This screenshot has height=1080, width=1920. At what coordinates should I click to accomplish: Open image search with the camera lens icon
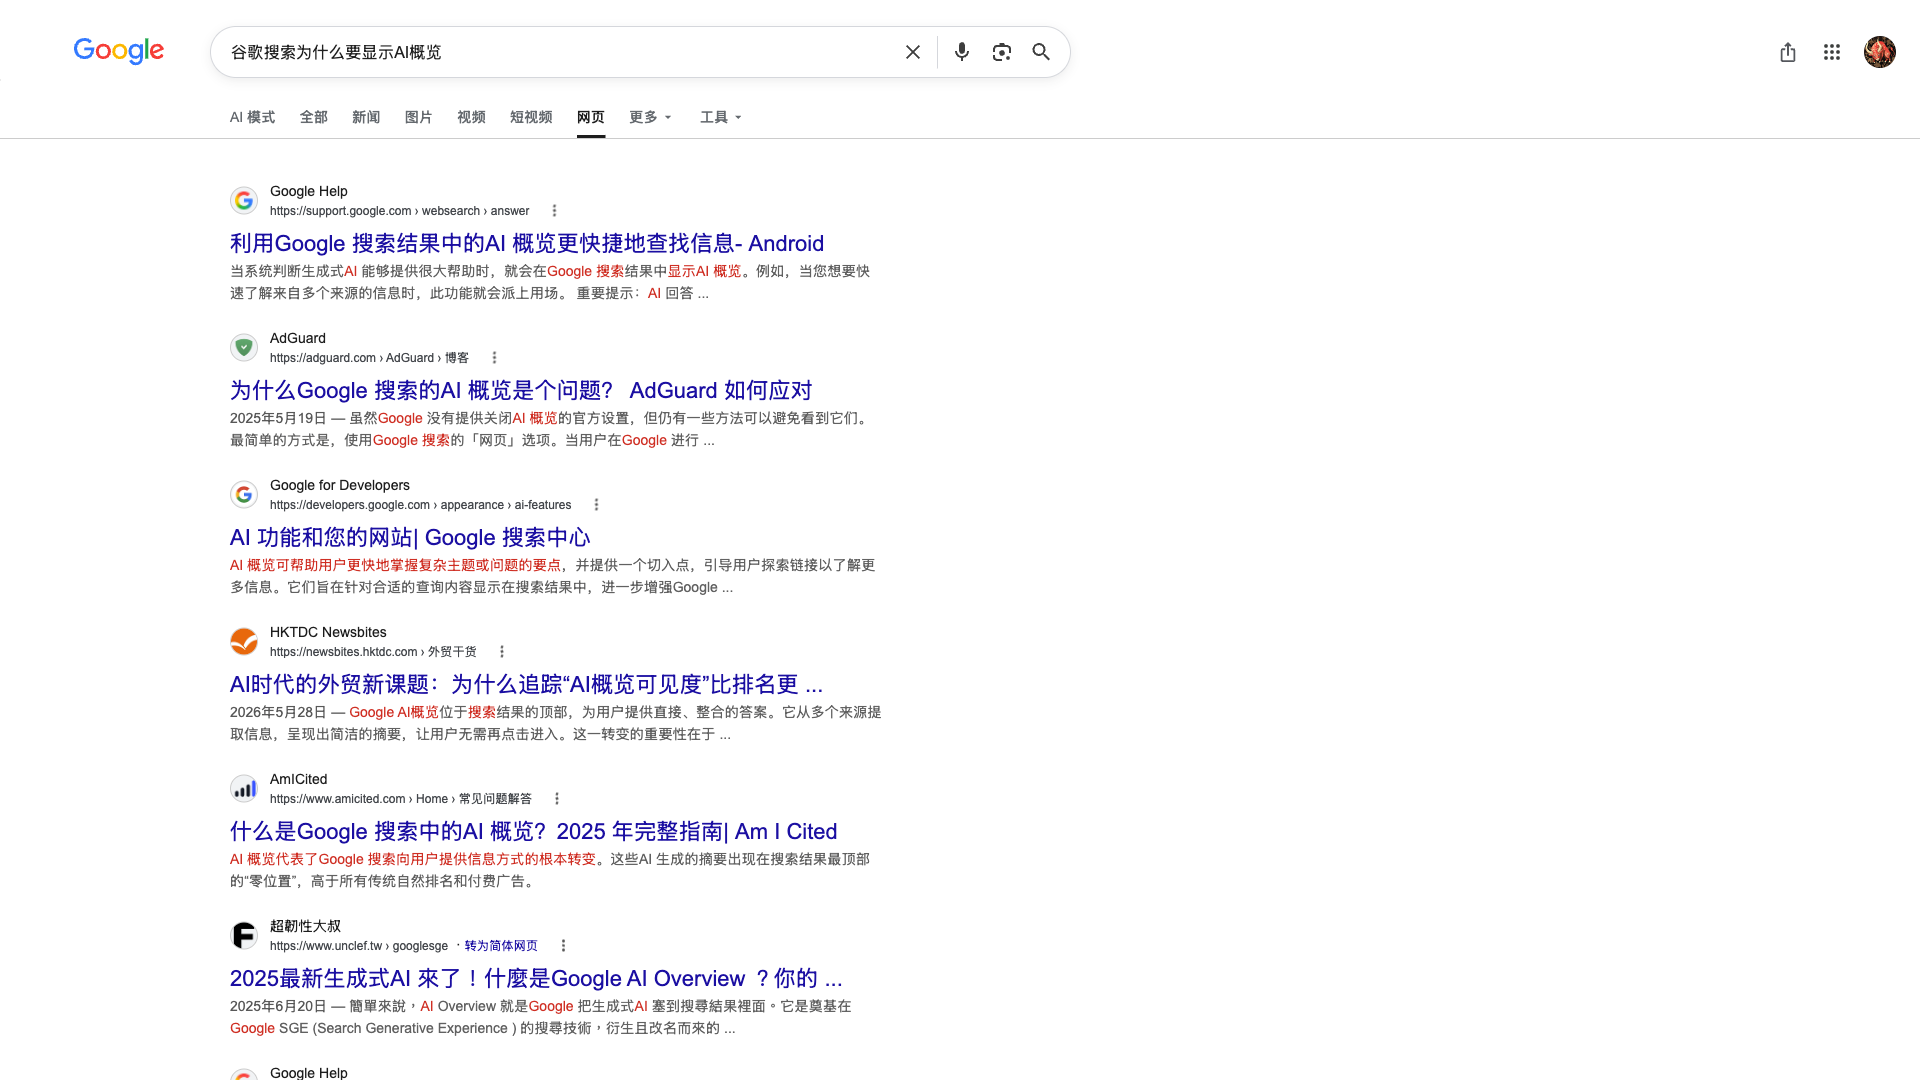[x=1001, y=52]
